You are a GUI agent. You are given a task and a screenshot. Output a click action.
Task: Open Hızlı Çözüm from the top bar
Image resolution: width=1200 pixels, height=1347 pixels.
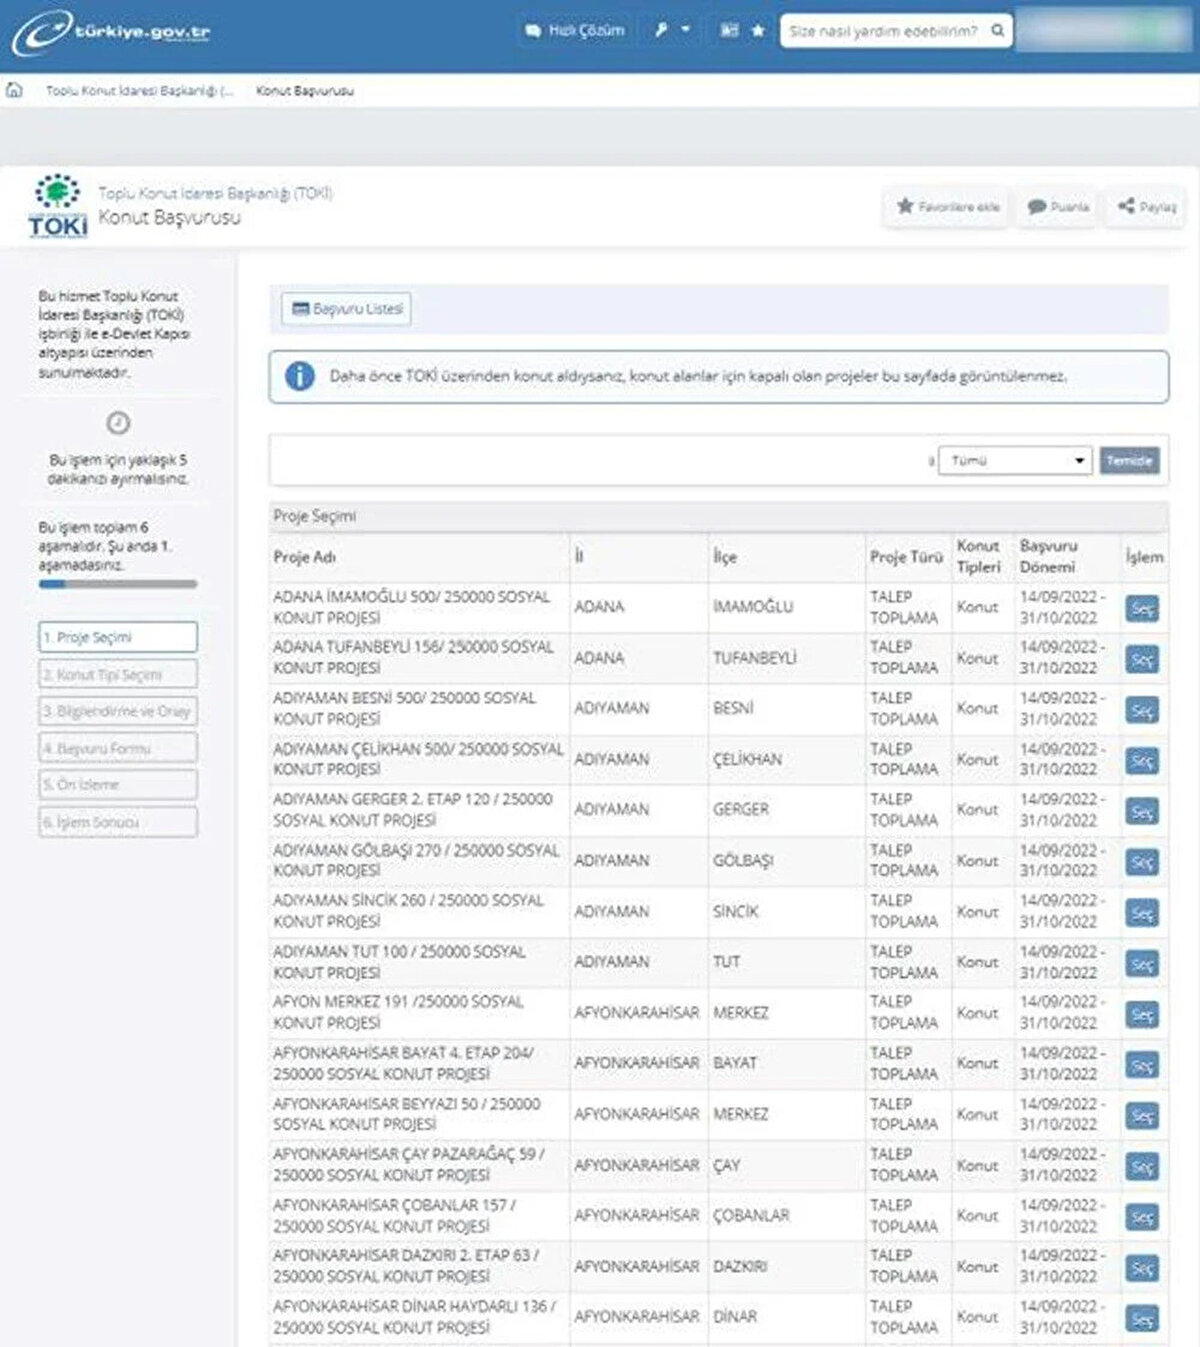578,29
